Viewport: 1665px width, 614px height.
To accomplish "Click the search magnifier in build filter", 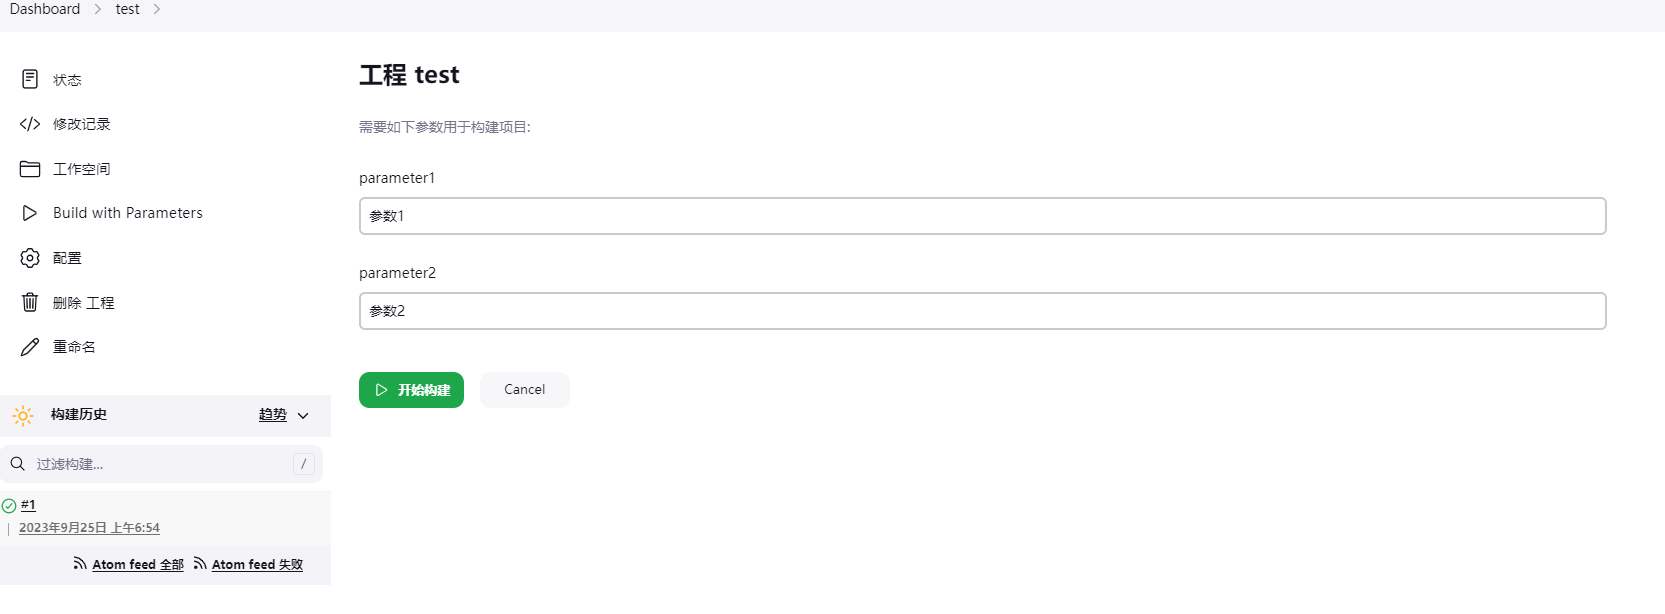I will coord(18,464).
